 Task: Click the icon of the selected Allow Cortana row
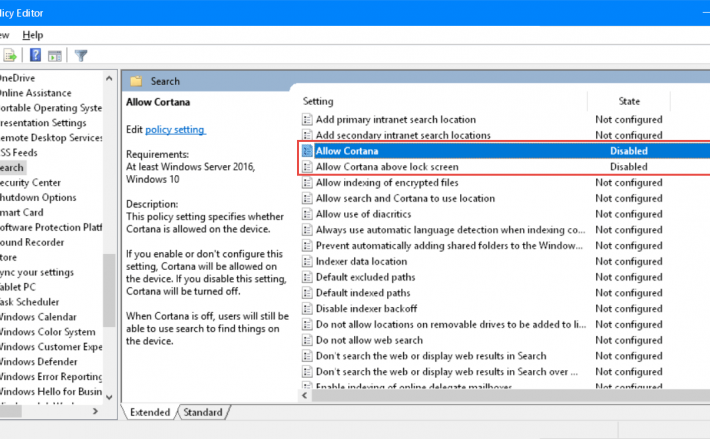(x=307, y=151)
